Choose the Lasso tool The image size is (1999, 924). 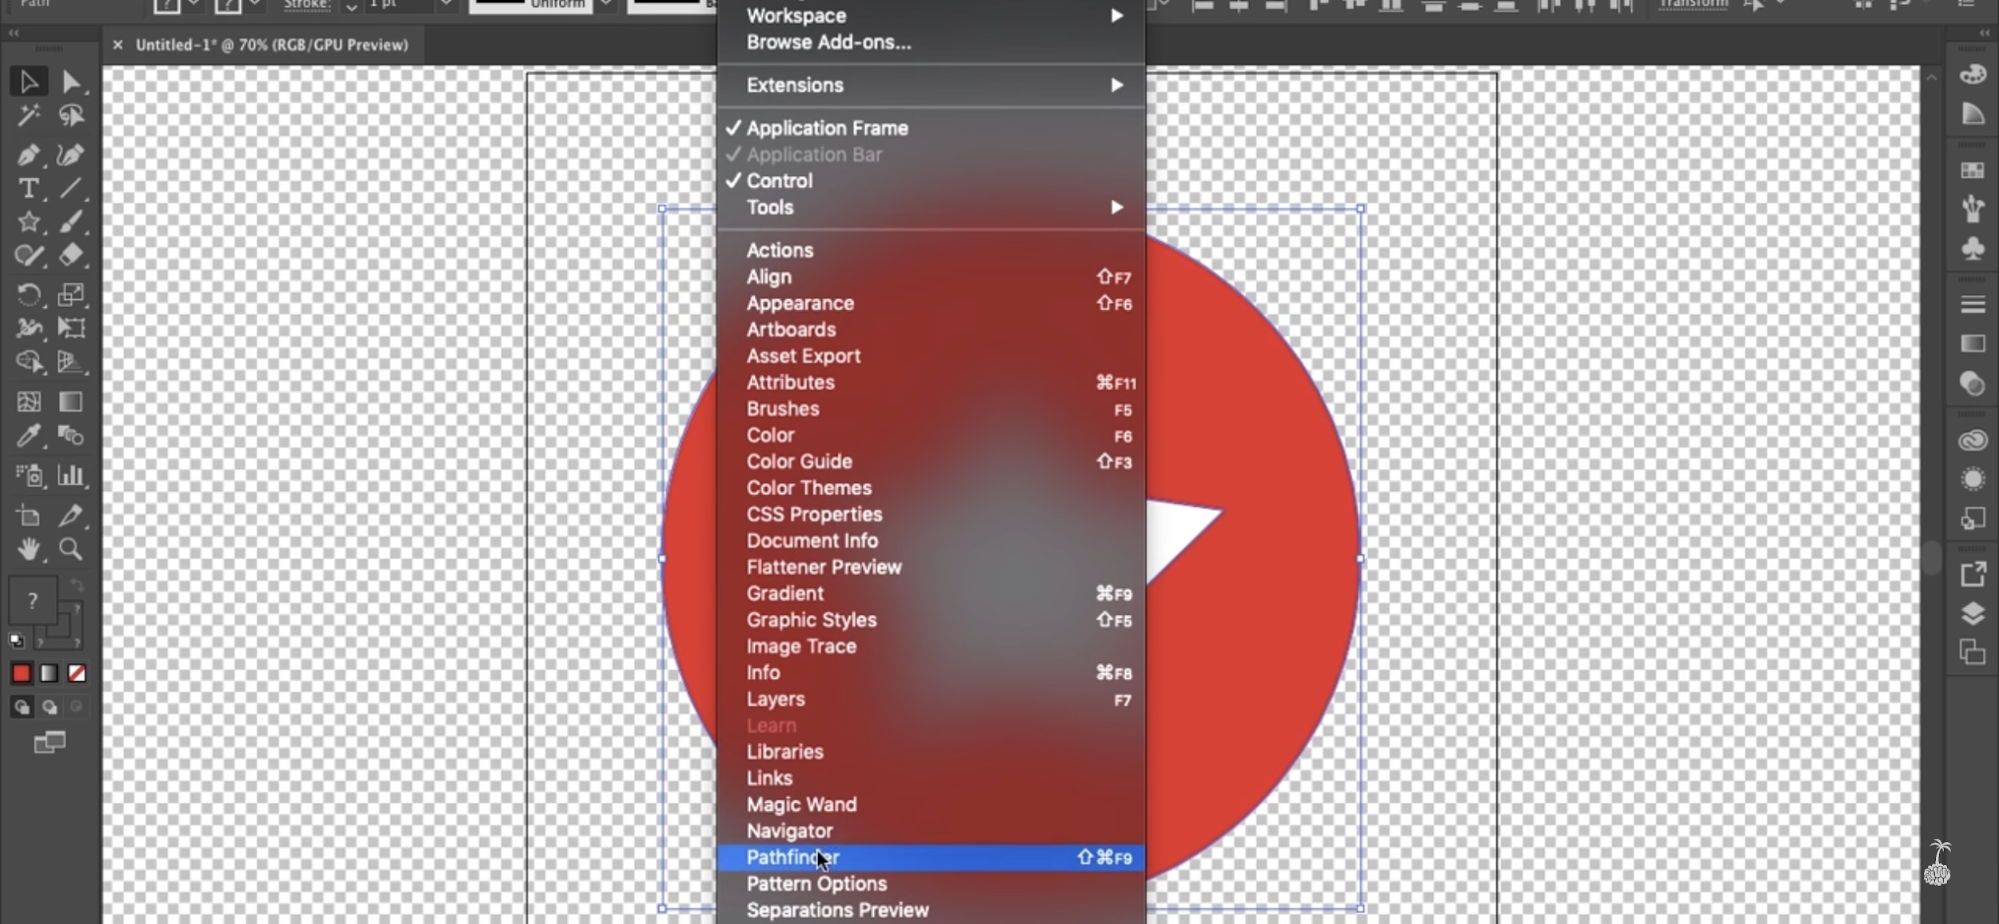71,117
